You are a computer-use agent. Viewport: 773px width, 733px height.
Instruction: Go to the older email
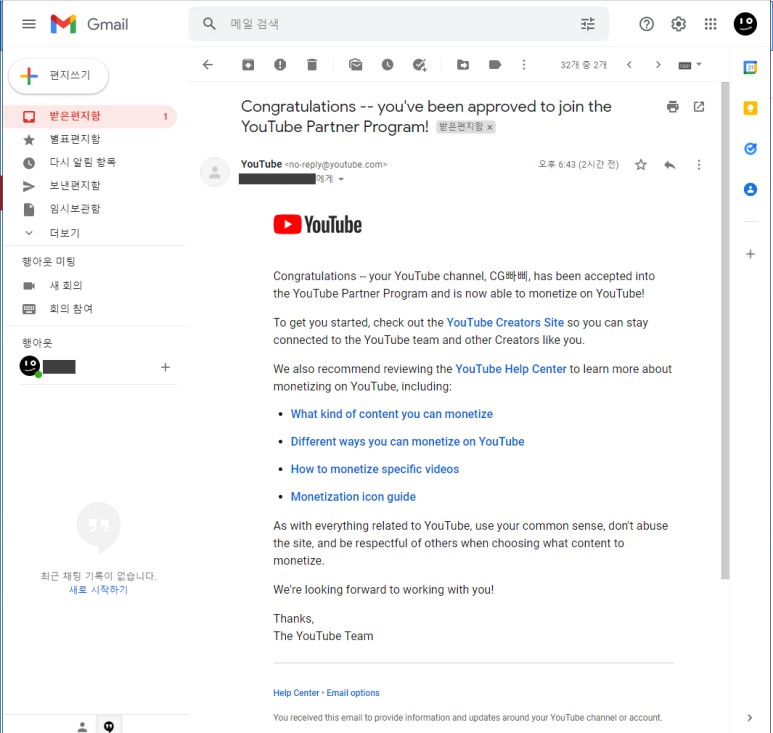click(x=658, y=65)
